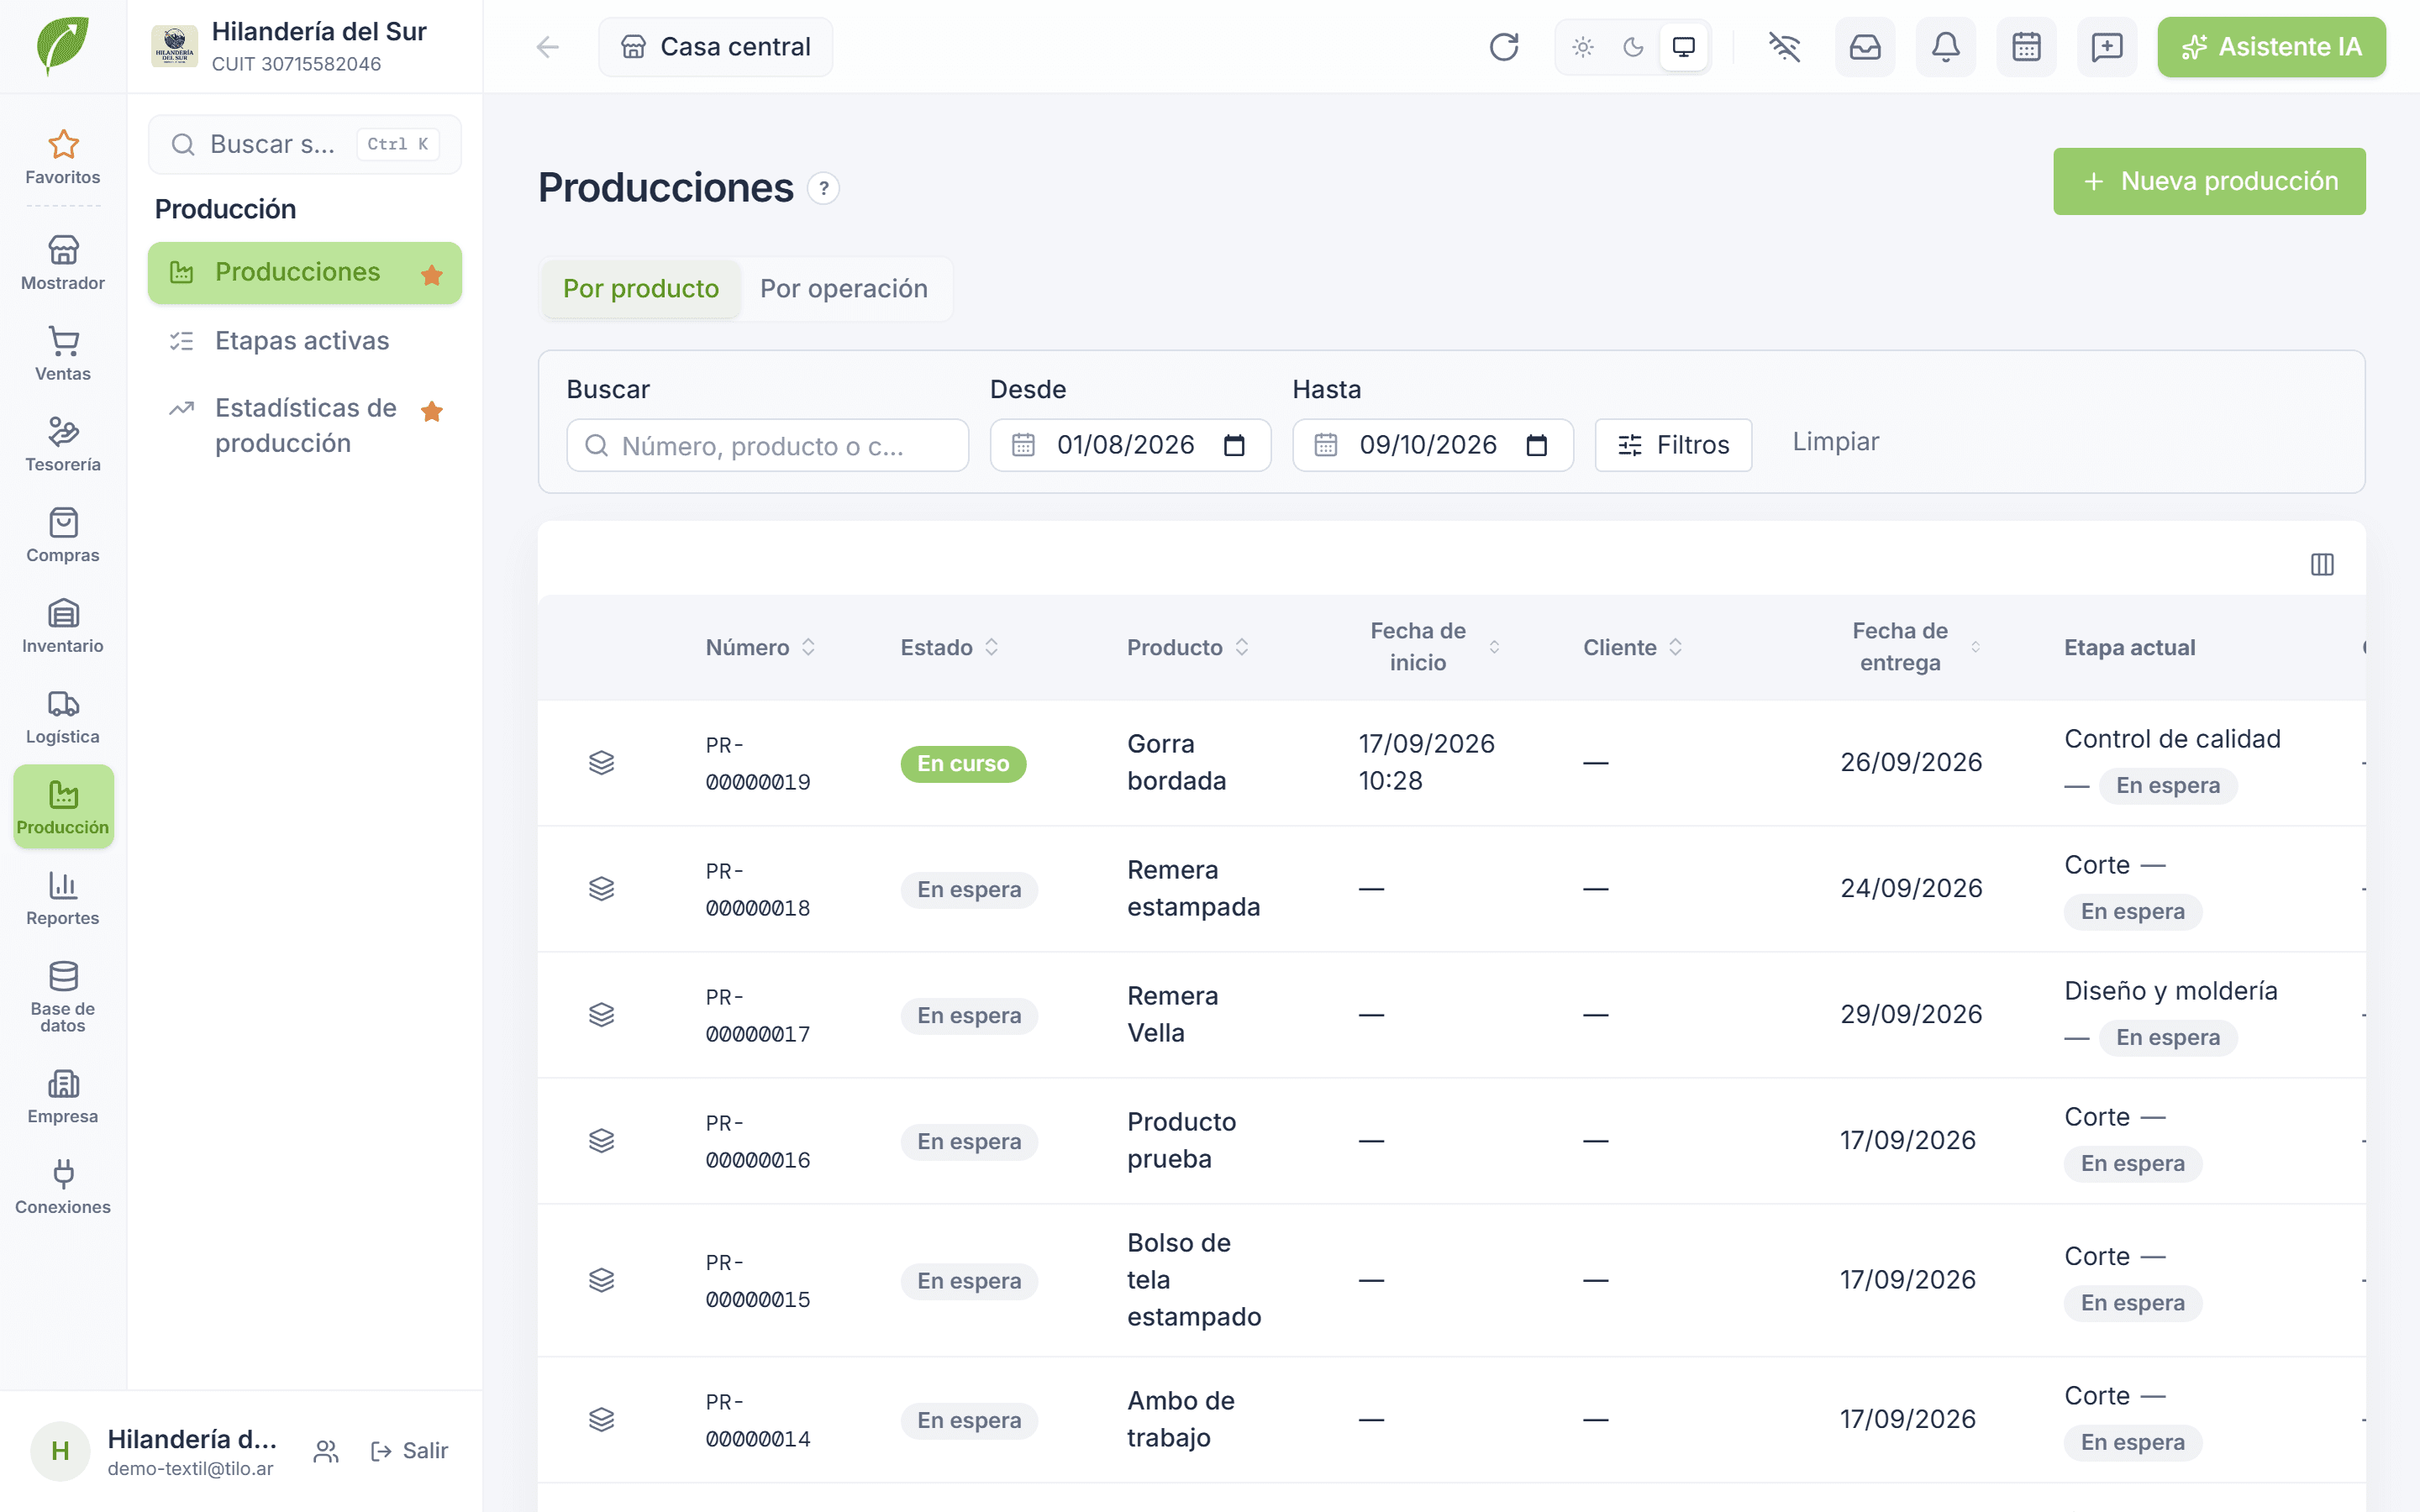Toggle star on Estadísticas de producción
This screenshot has height=1512, width=2420.
point(432,411)
